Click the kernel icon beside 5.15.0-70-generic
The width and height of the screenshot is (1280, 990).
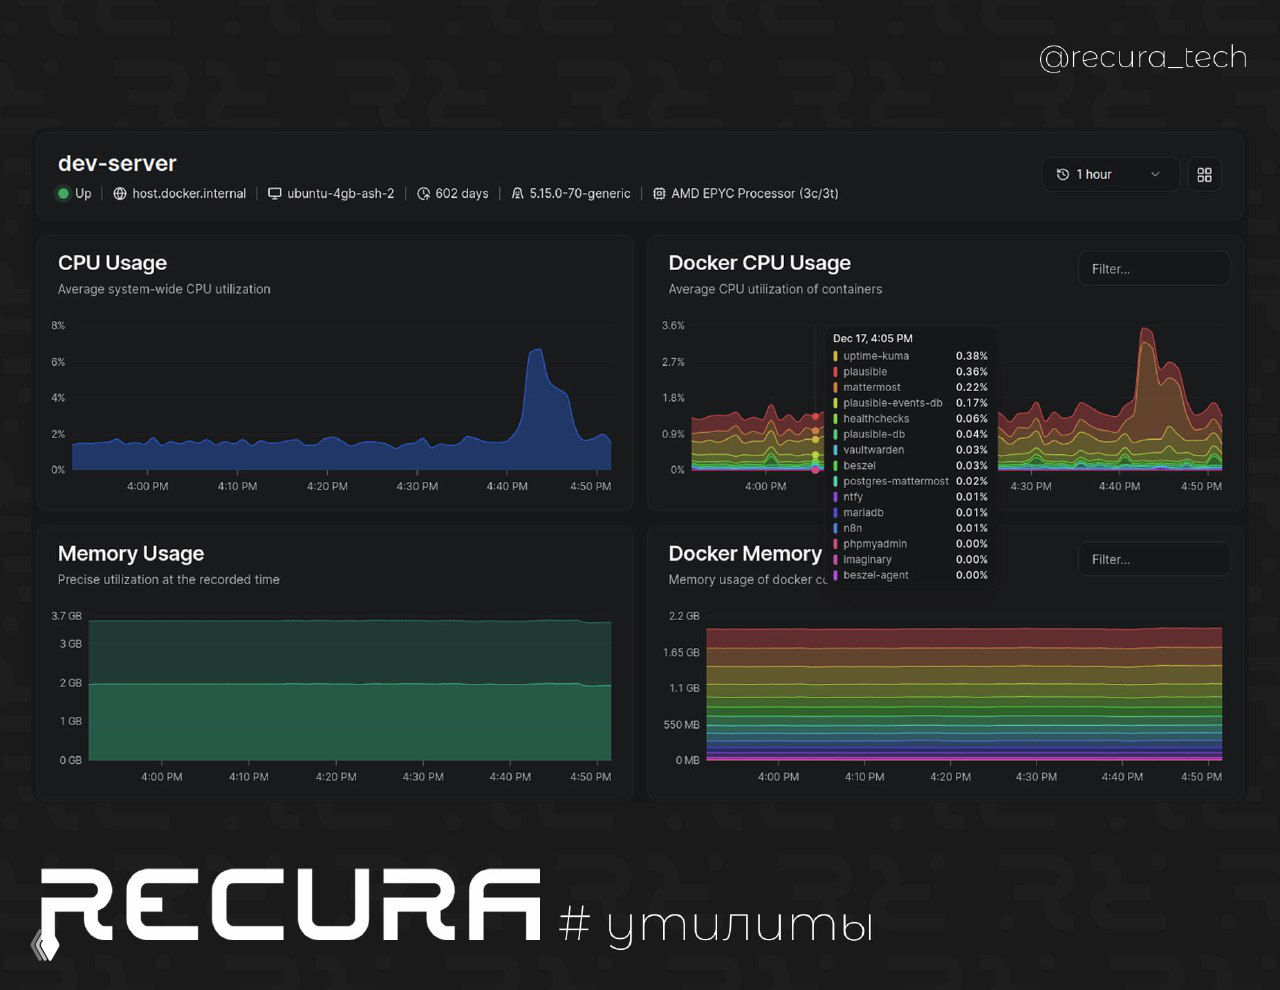(518, 193)
